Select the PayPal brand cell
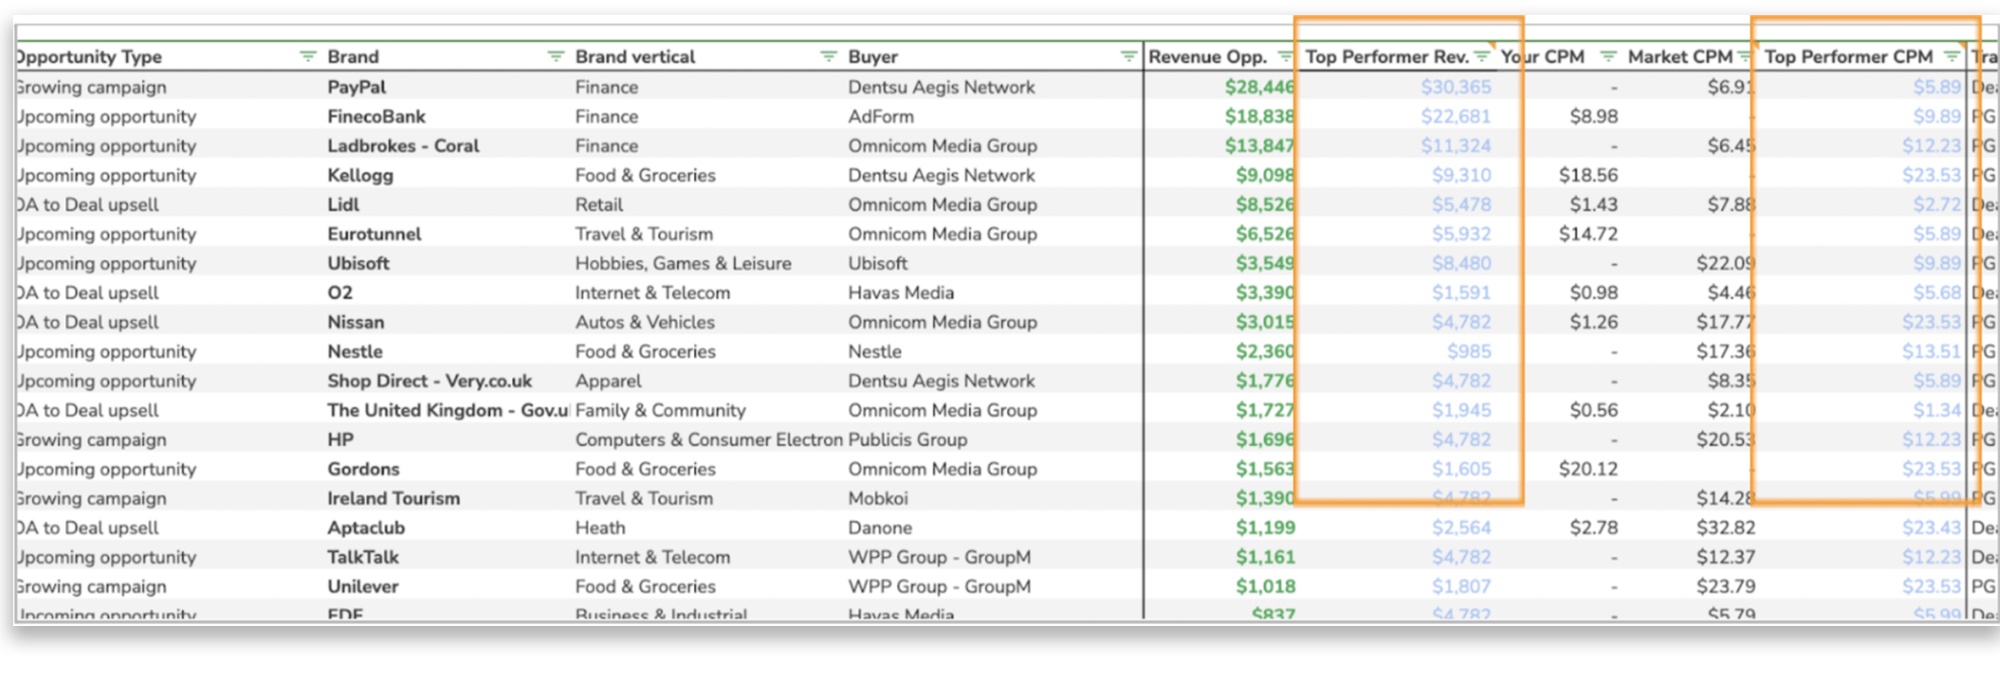 coord(357,87)
